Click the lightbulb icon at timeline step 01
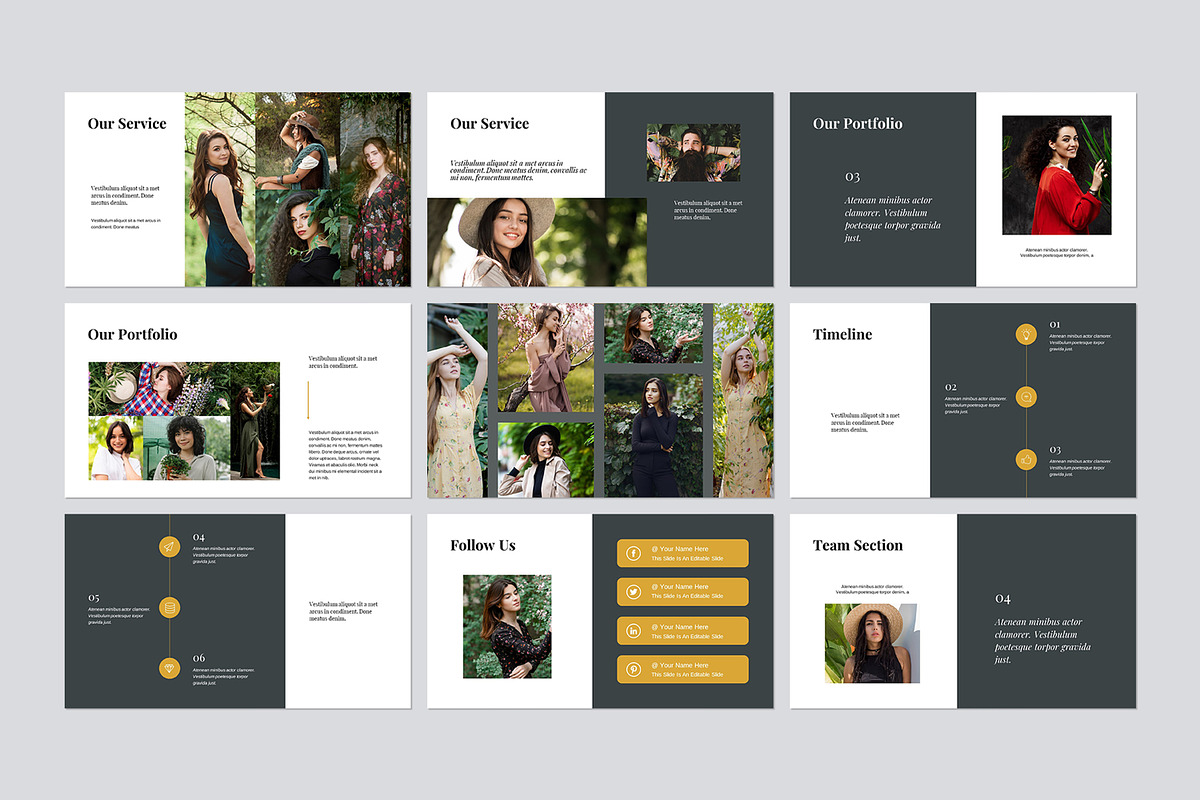This screenshot has width=1200, height=800. pyautogui.click(x=1027, y=334)
